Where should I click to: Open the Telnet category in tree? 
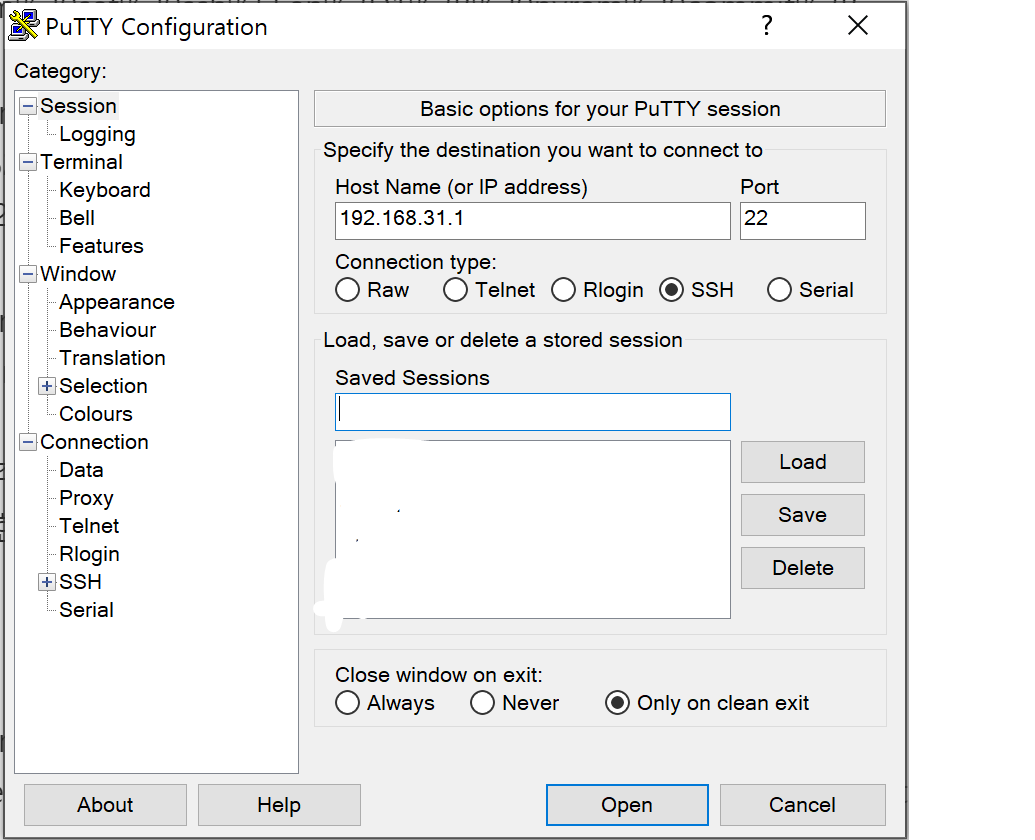[89, 526]
